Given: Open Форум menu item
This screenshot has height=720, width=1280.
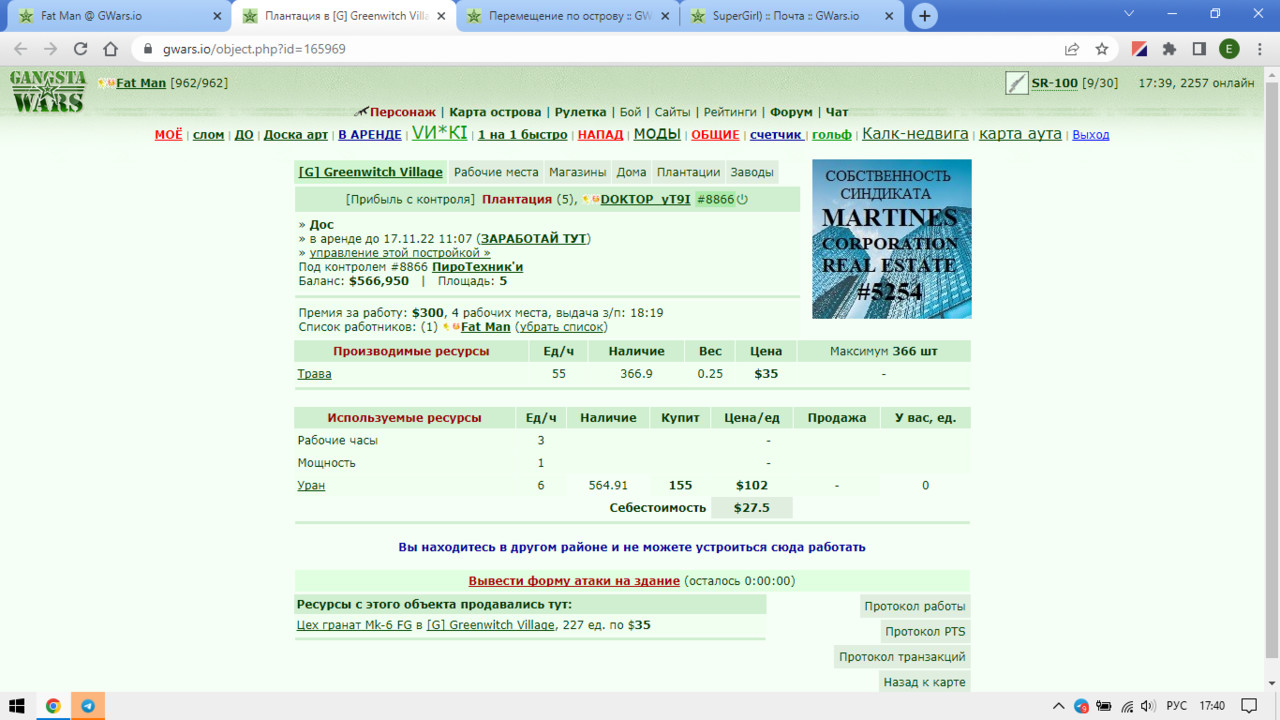Looking at the screenshot, I should 791,112.
